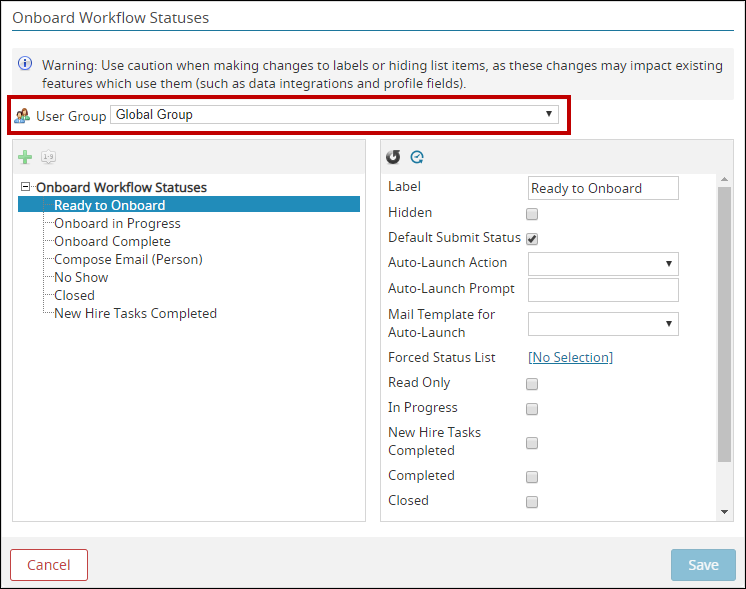Click the Cancel button
746x589 pixels.
[x=49, y=565]
